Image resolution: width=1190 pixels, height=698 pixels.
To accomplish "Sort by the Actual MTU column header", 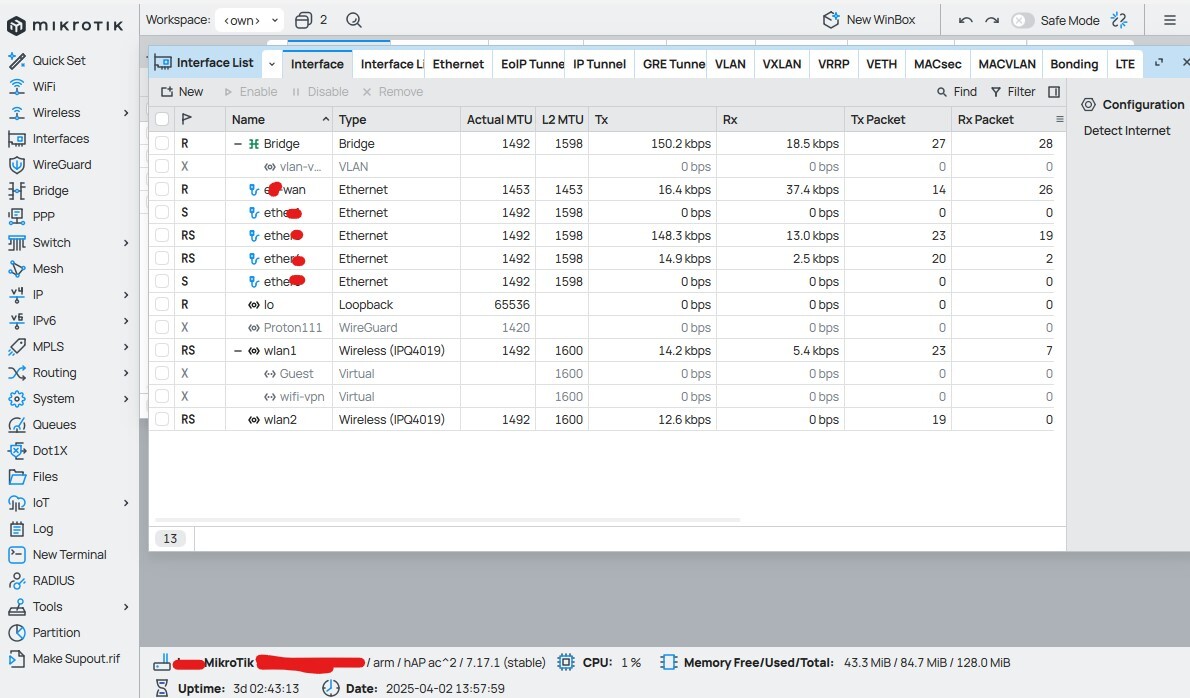I will [499, 119].
